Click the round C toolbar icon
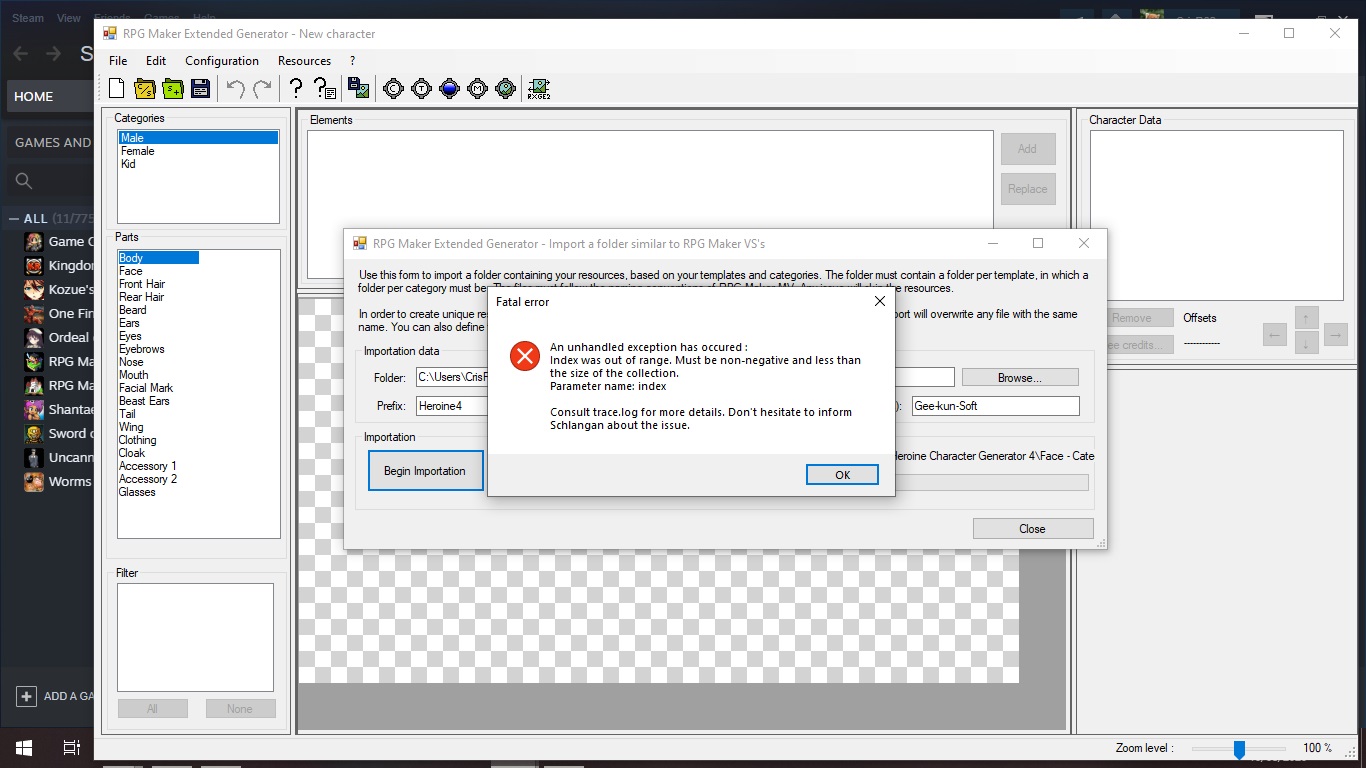 click(393, 88)
